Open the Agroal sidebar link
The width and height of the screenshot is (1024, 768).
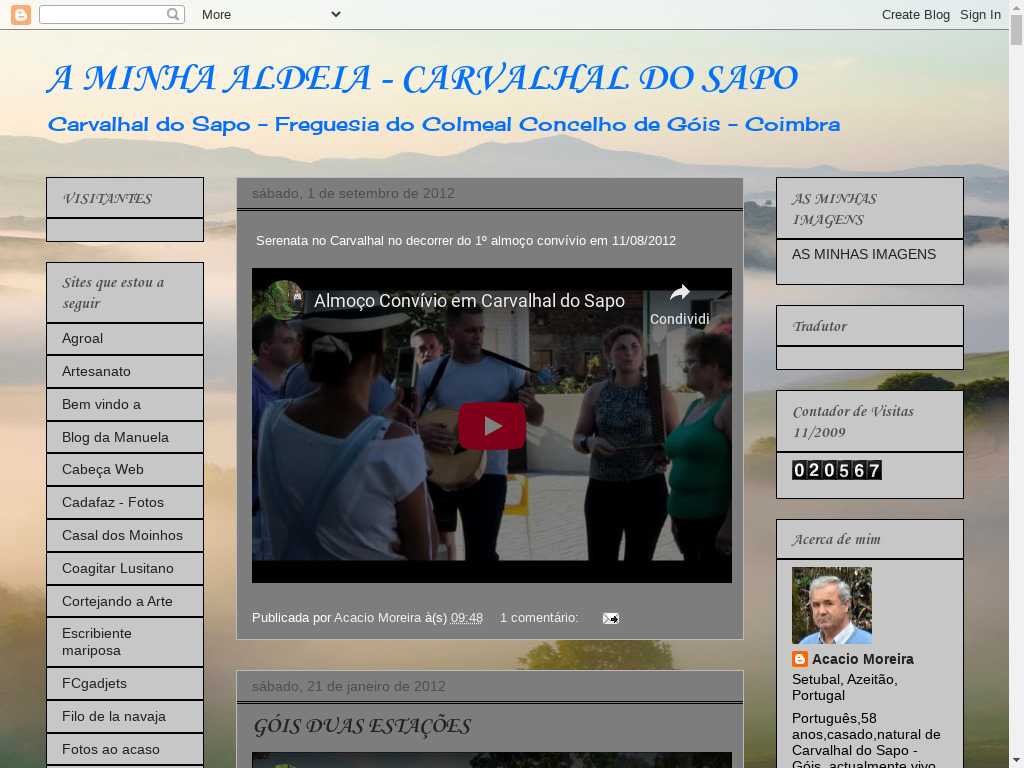(x=82, y=338)
